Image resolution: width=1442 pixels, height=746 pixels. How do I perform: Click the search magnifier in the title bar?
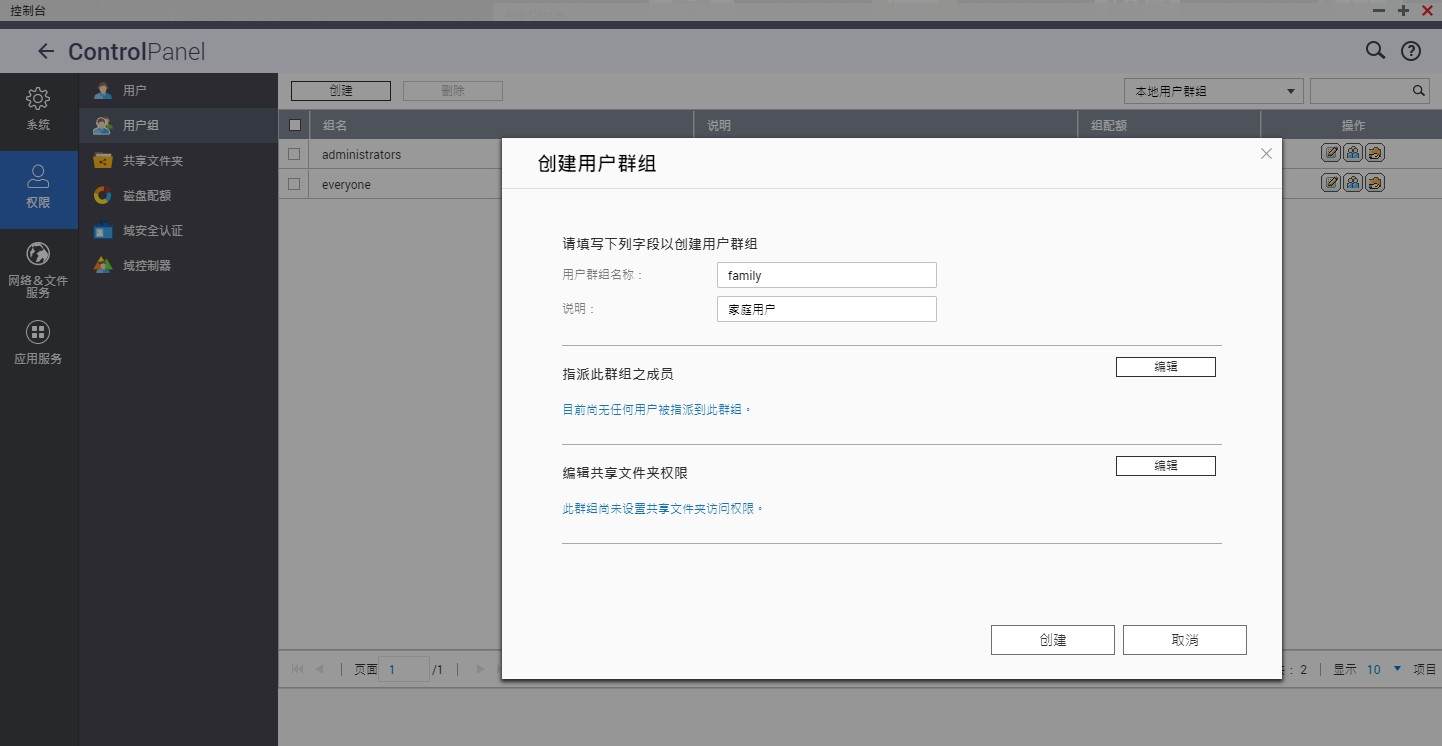(1375, 50)
